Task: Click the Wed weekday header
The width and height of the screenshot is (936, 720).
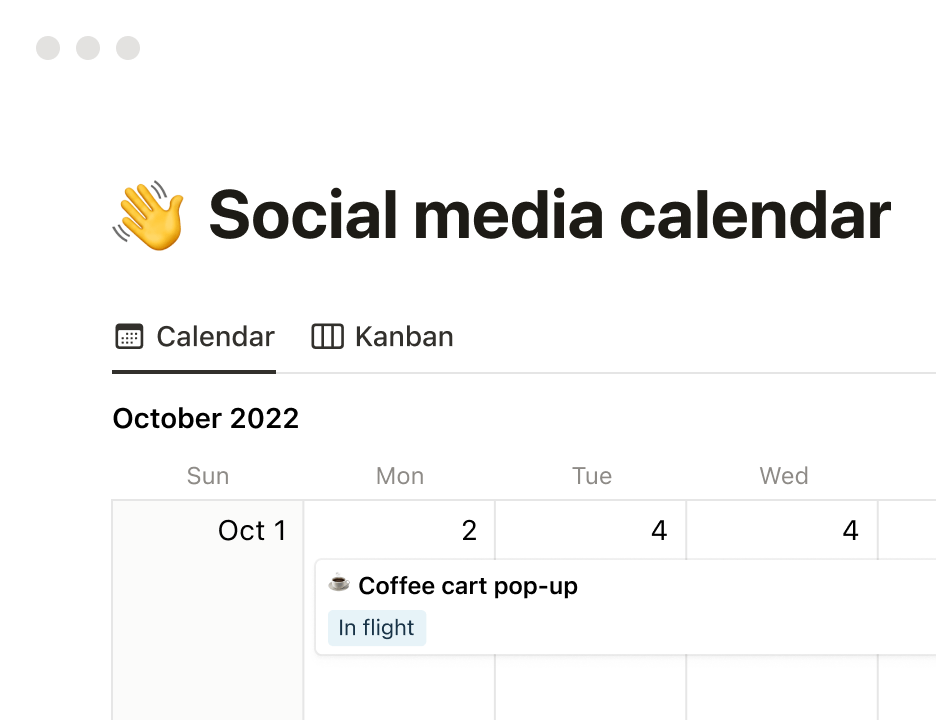Action: (784, 476)
